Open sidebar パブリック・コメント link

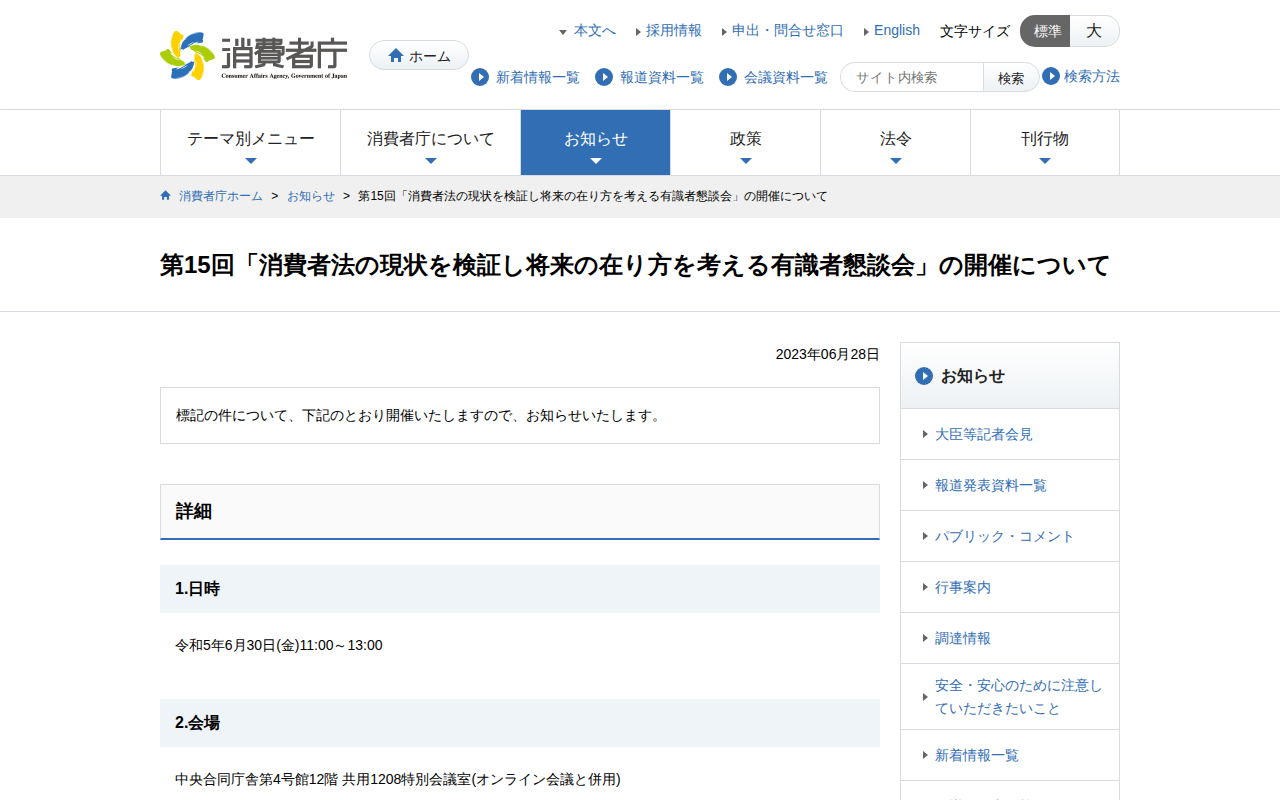point(1005,536)
